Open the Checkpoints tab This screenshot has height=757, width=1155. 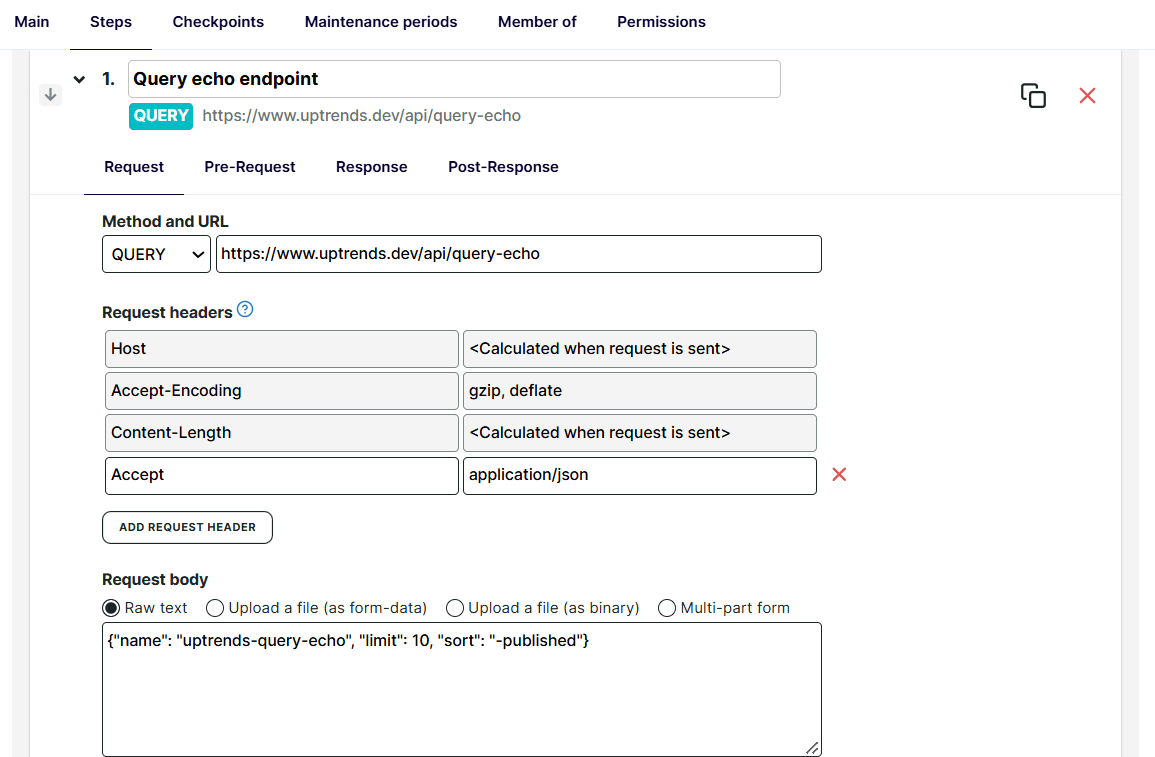click(218, 22)
